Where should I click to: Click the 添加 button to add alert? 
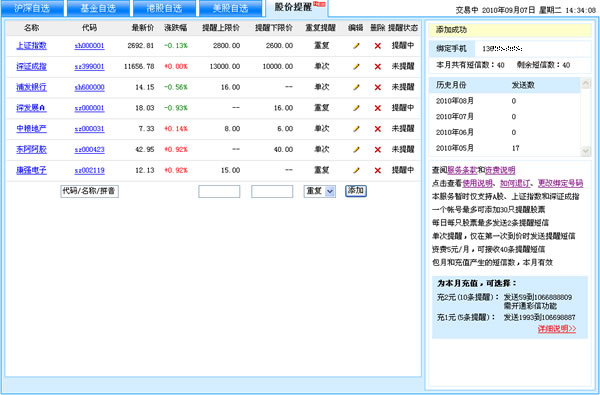[x=356, y=191]
